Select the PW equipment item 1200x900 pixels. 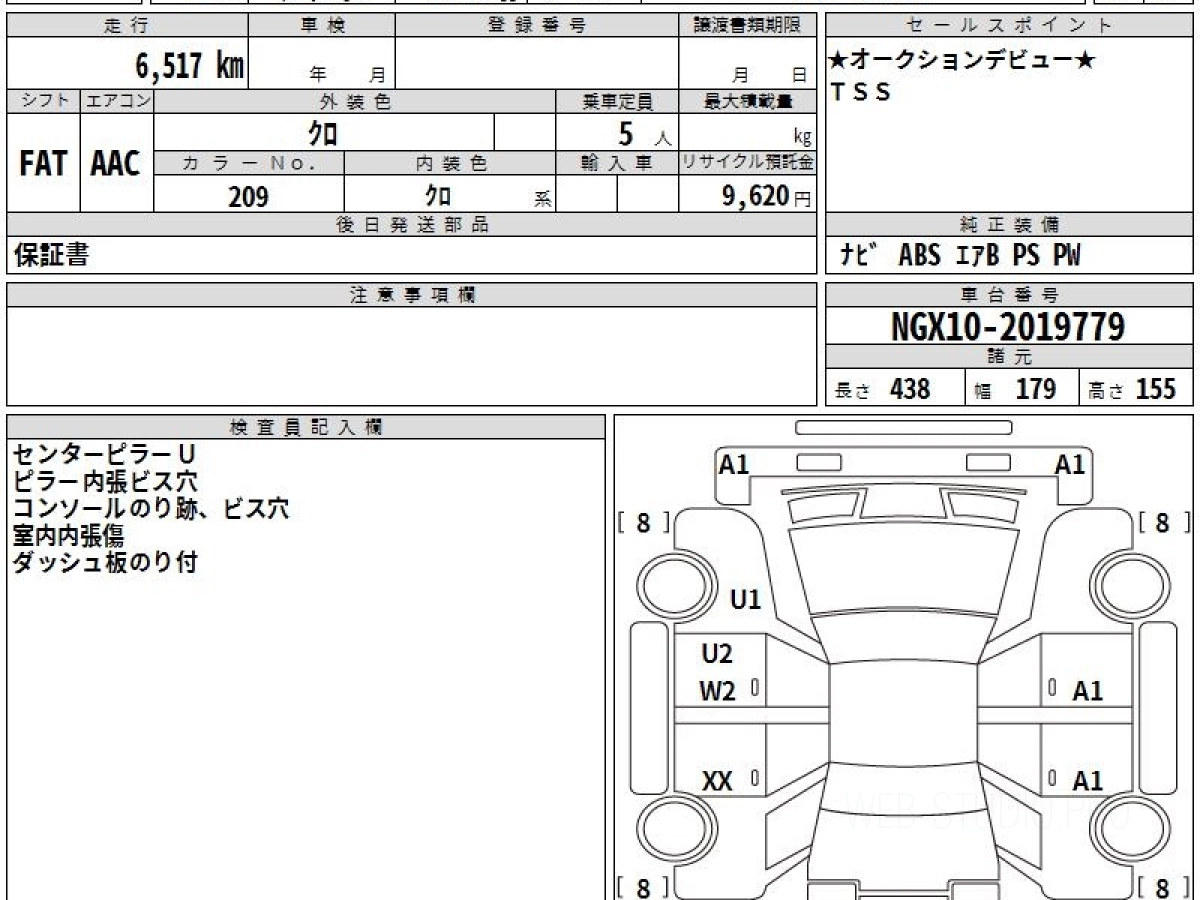(x=1066, y=256)
